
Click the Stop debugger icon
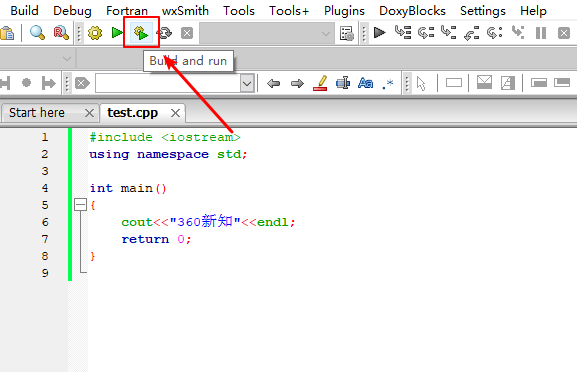(564, 33)
